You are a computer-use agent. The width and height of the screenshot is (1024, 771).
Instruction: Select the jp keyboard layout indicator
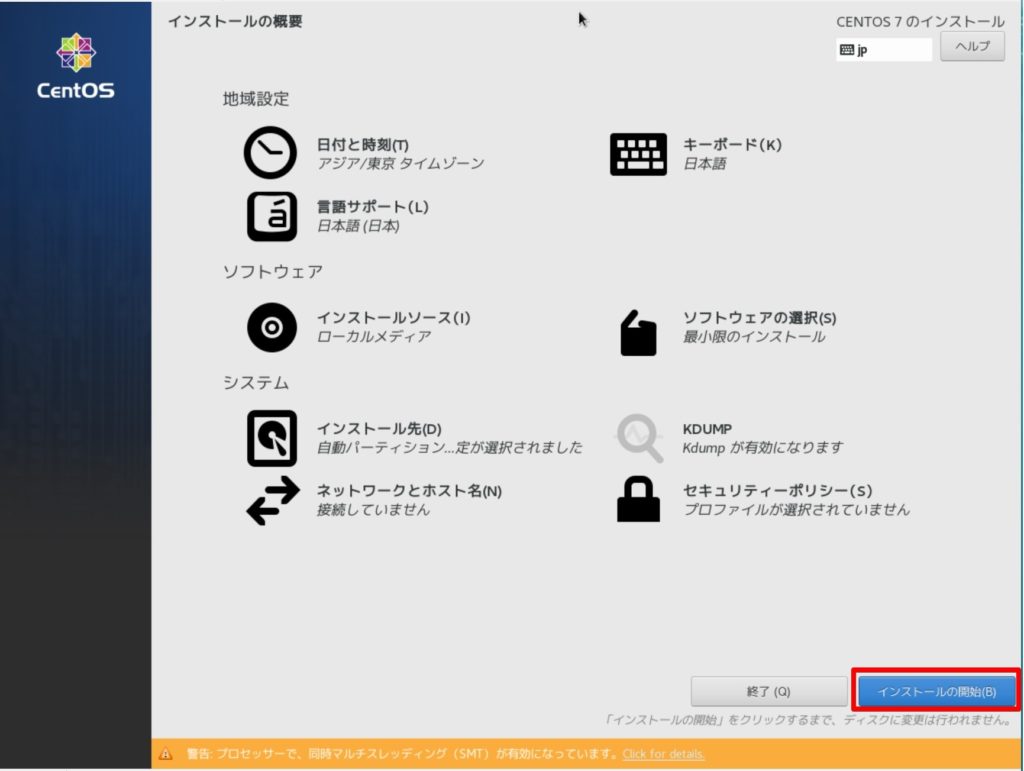pos(884,50)
